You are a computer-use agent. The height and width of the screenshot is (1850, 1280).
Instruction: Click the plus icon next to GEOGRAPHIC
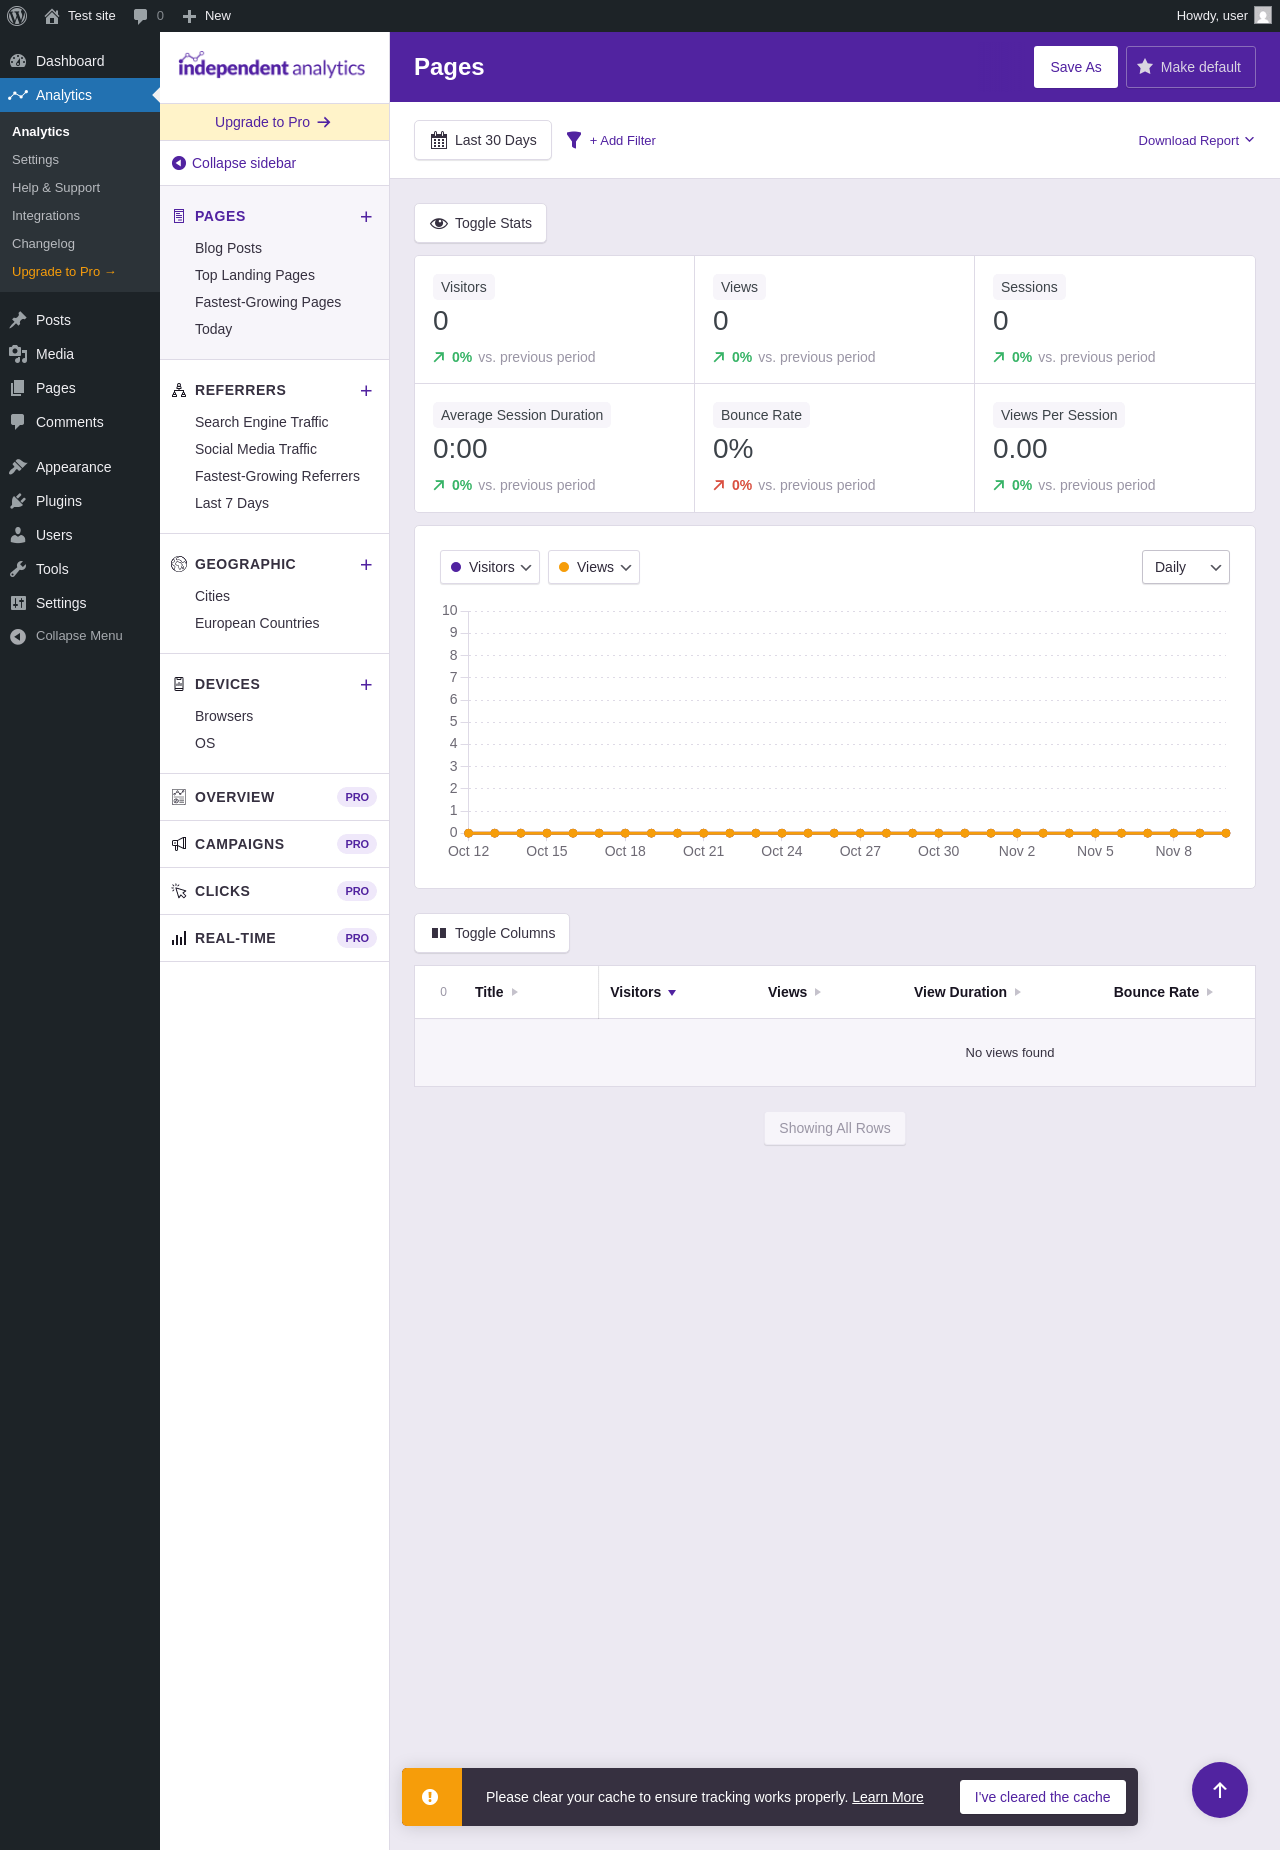[366, 565]
